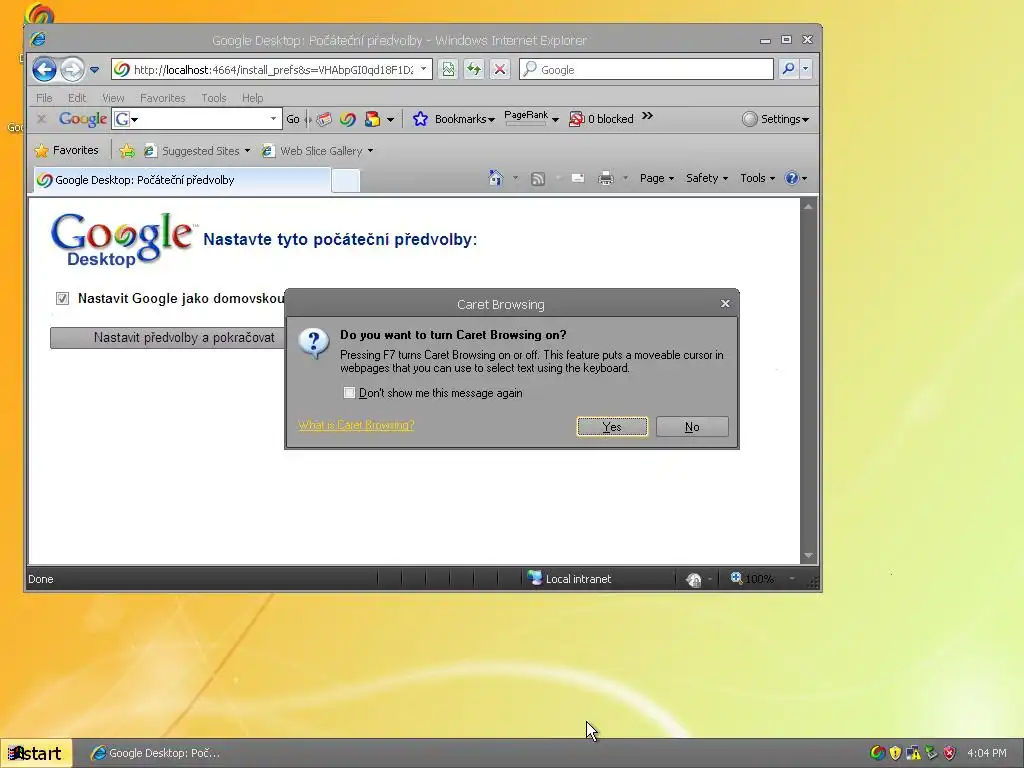Close the Caret Browsing dialog
This screenshot has height=768, width=1024.
725,304
